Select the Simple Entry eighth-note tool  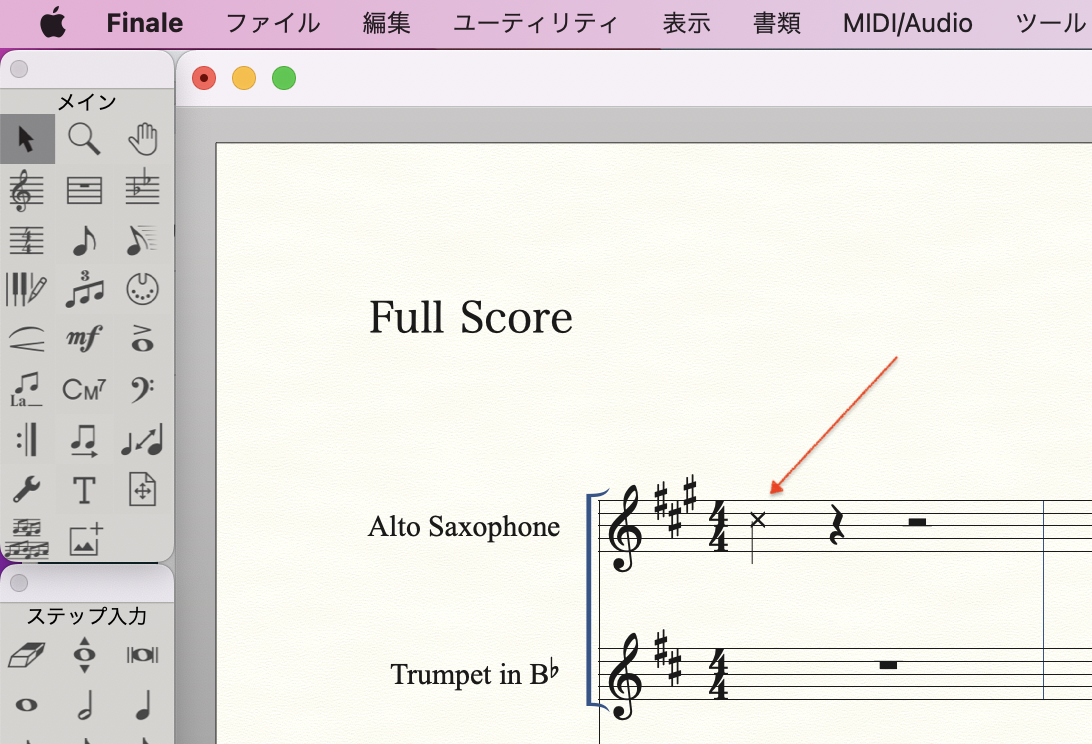click(x=84, y=240)
